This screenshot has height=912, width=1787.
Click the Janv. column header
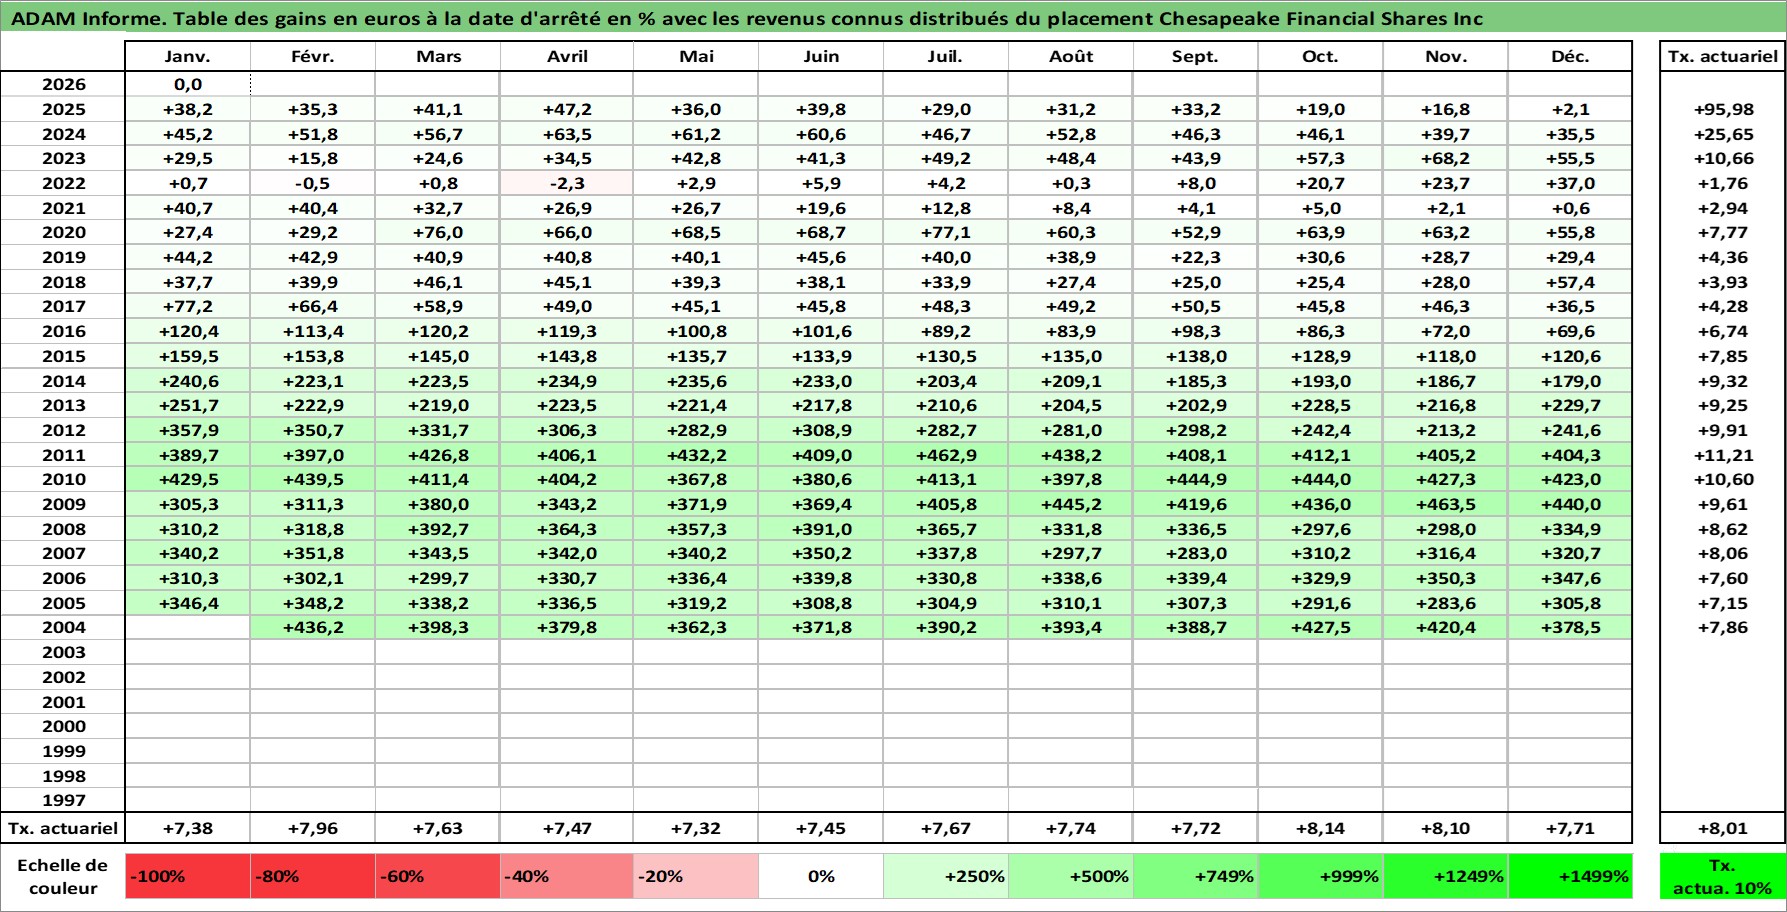[188, 56]
